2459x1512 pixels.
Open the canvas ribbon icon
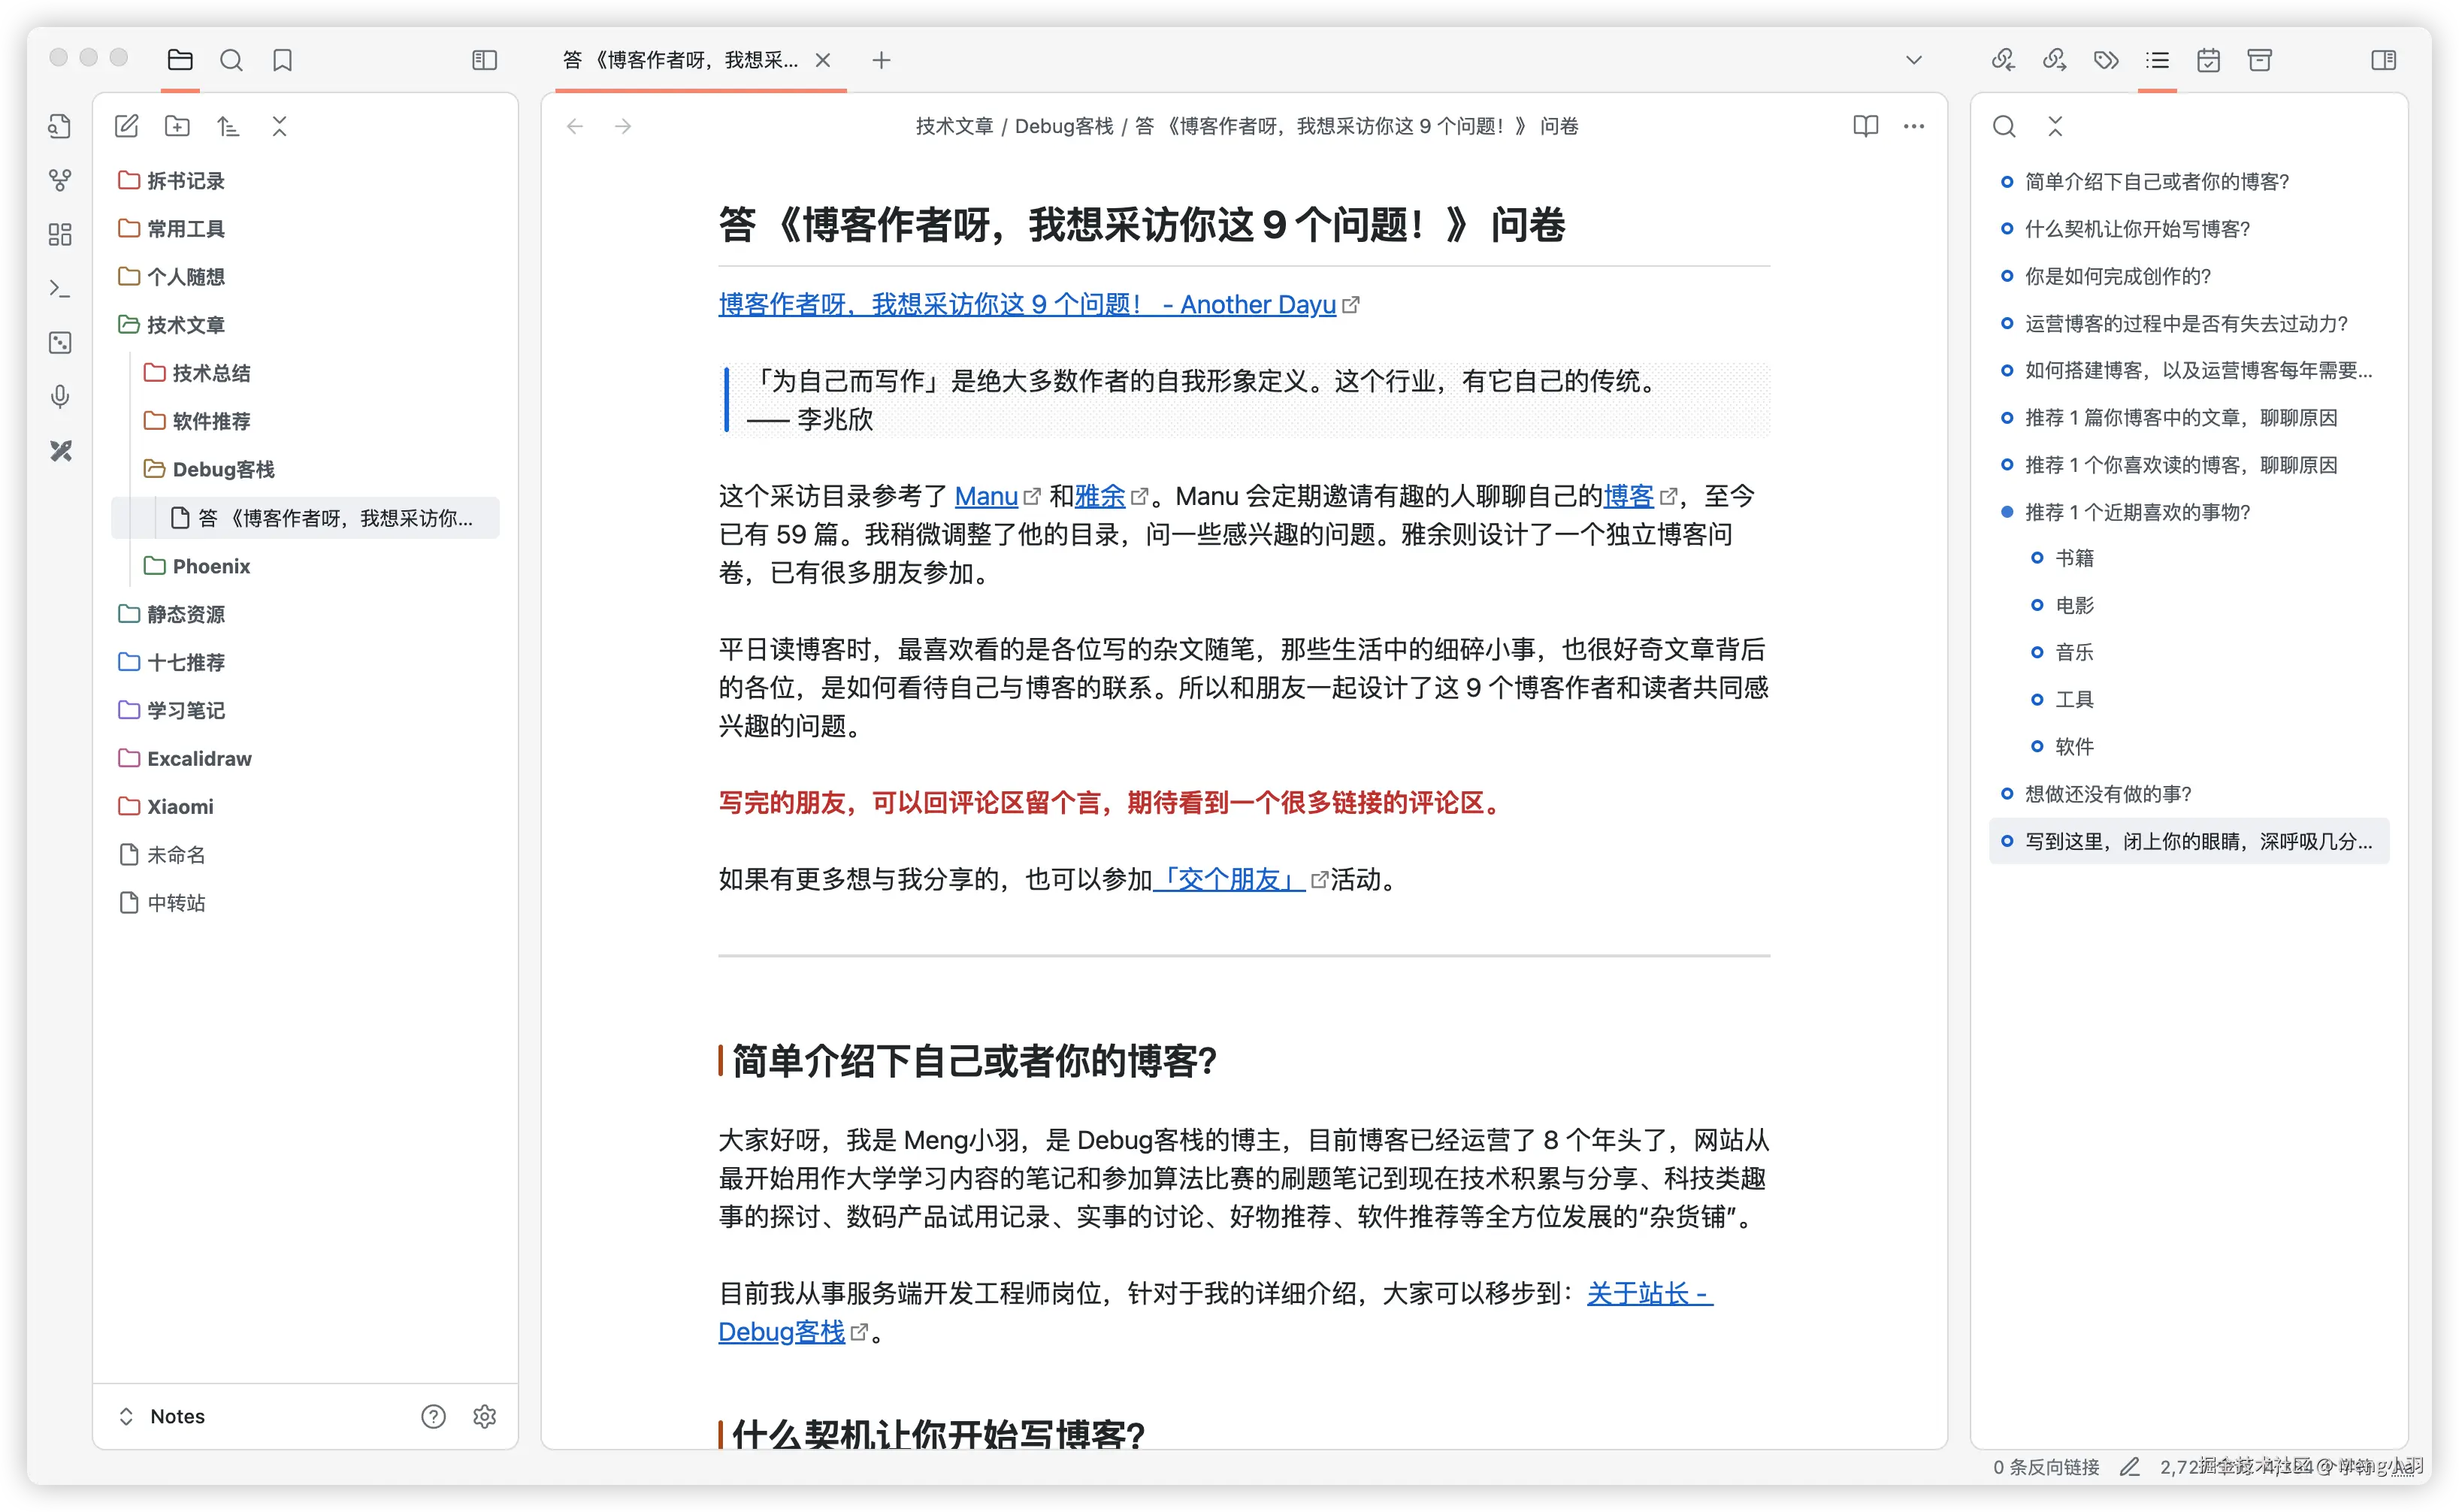60,234
